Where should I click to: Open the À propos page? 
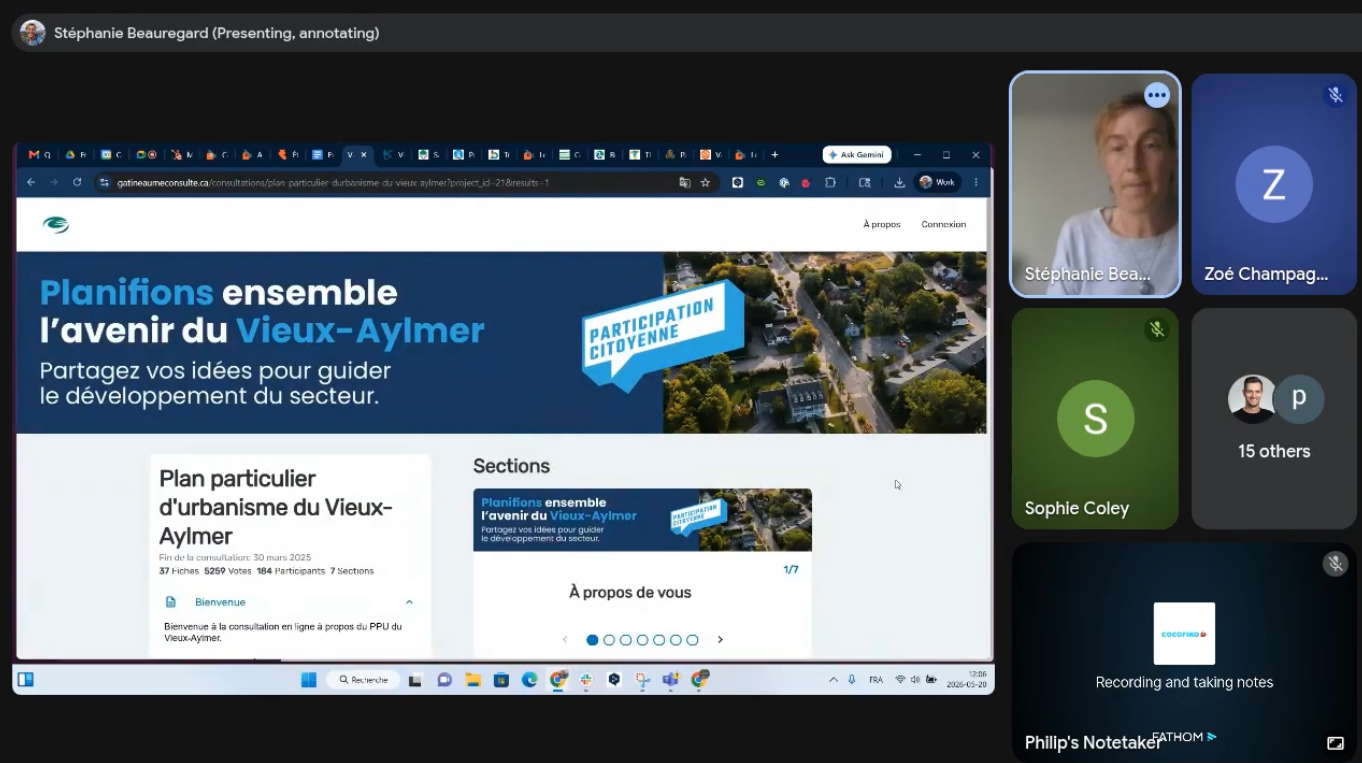tap(882, 224)
